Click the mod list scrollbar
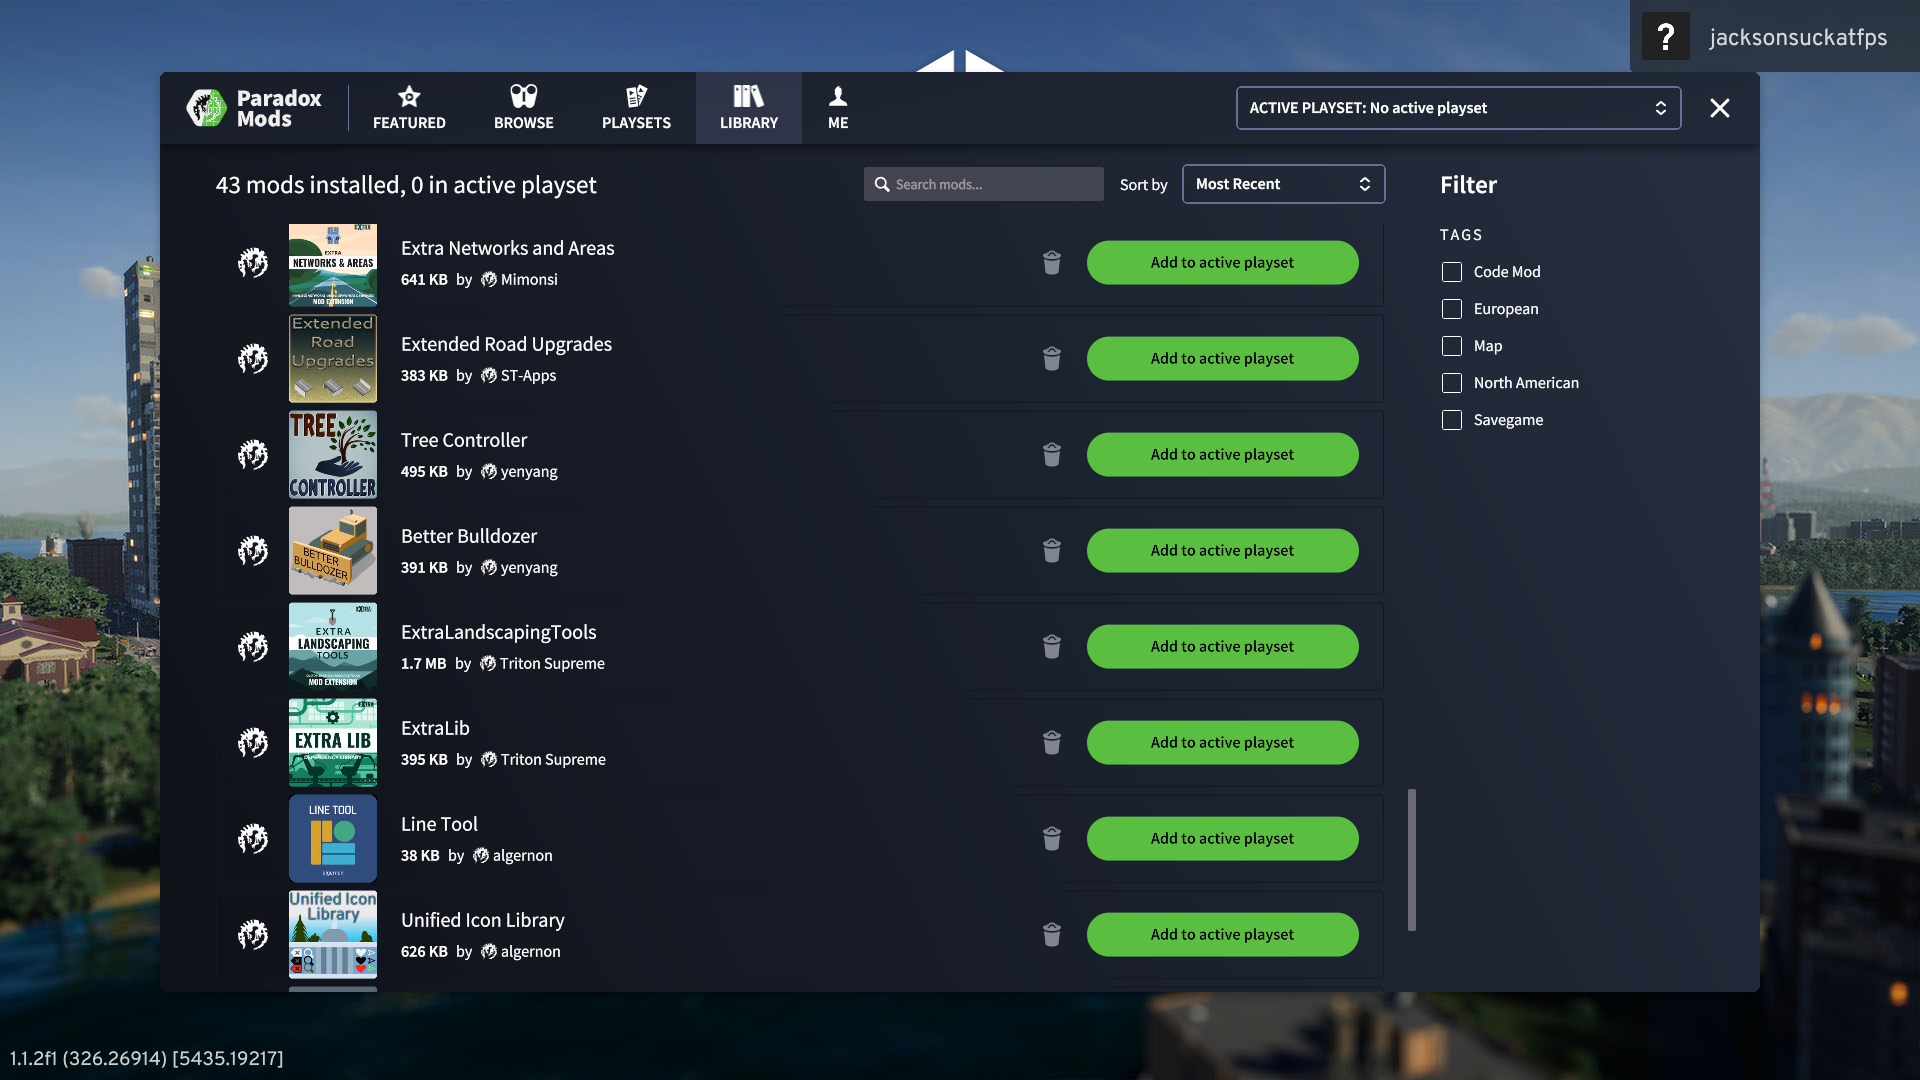 tap(1411, 860)
